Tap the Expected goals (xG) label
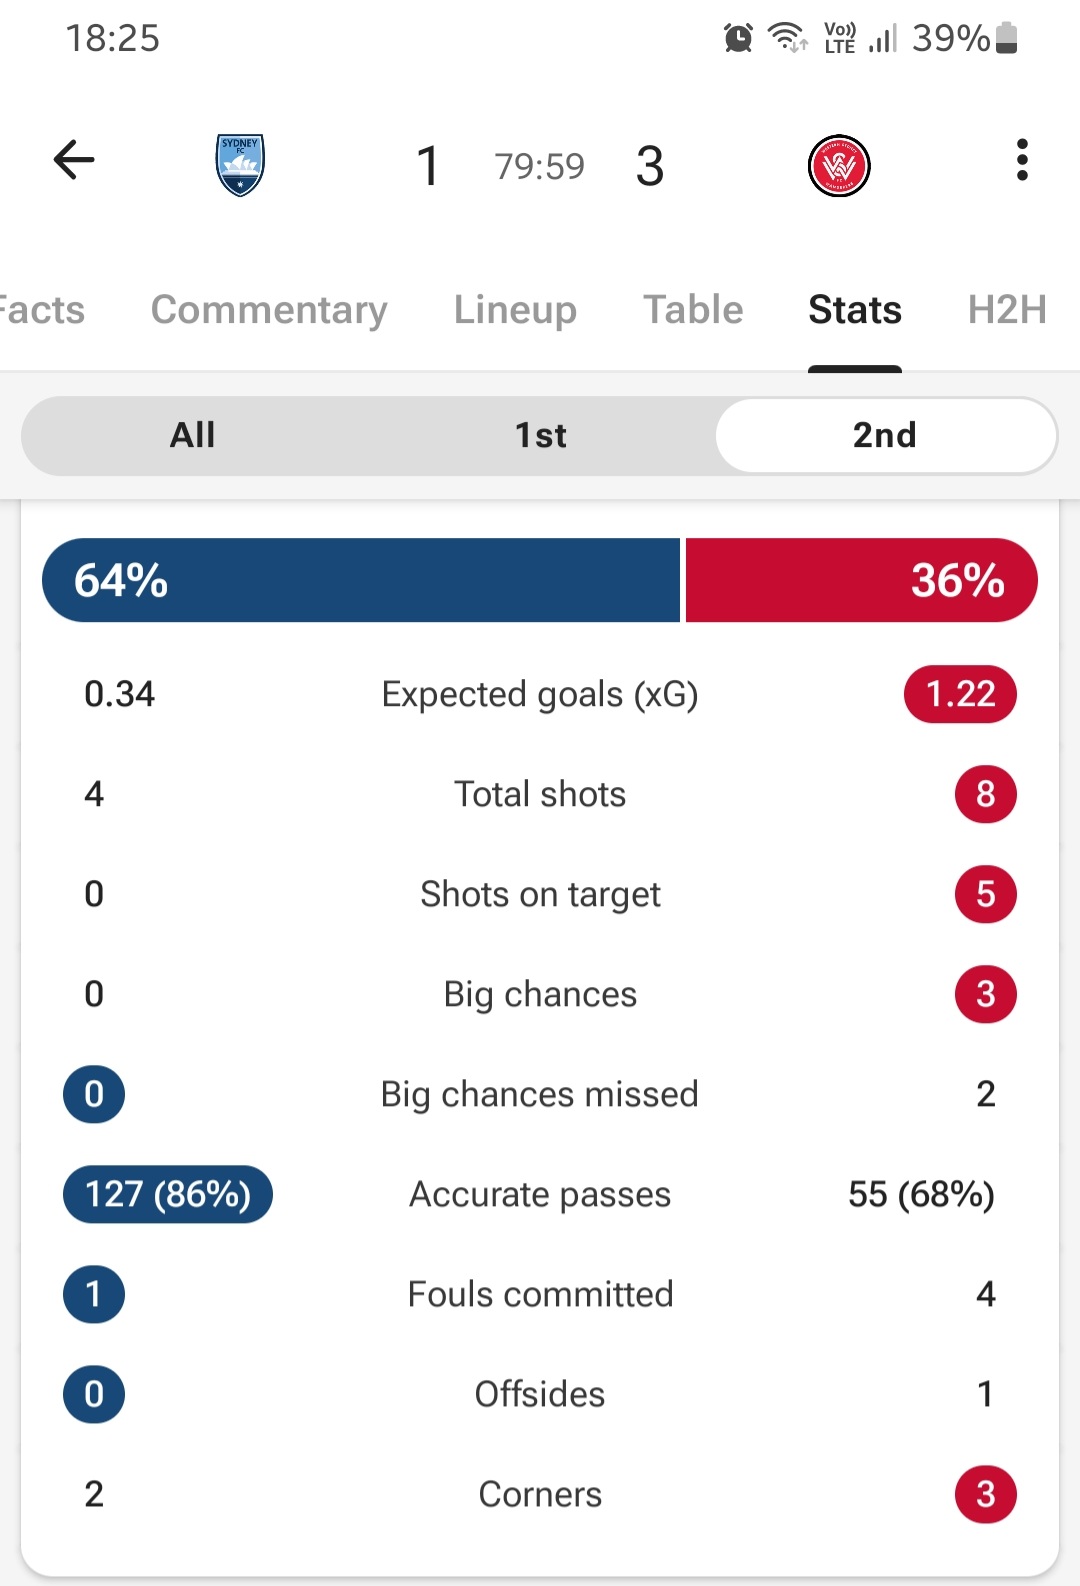The image size is (1080, 1586). point(540,694)
